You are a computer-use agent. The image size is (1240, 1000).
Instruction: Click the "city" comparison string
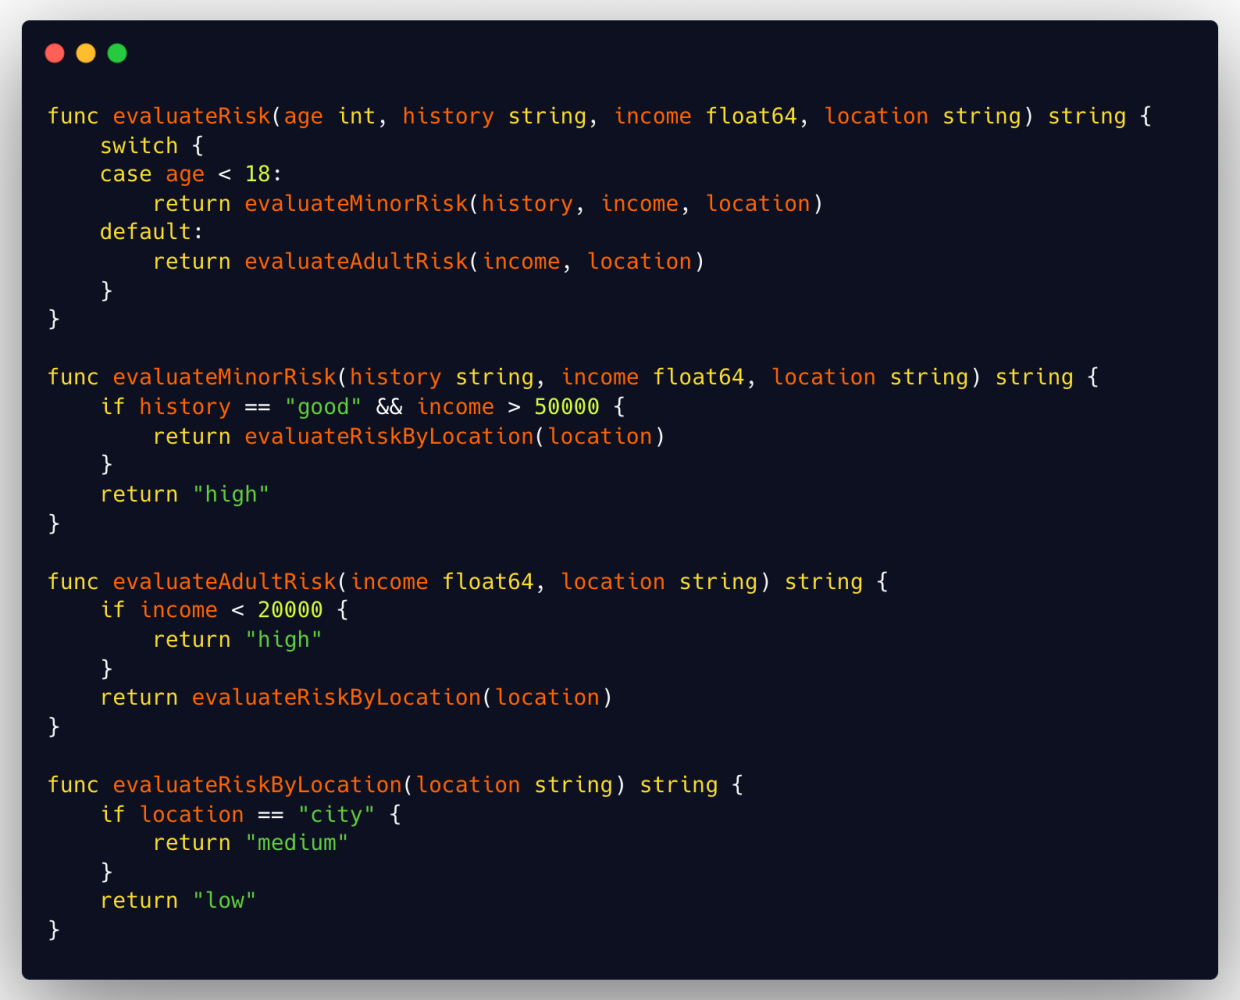337,814
